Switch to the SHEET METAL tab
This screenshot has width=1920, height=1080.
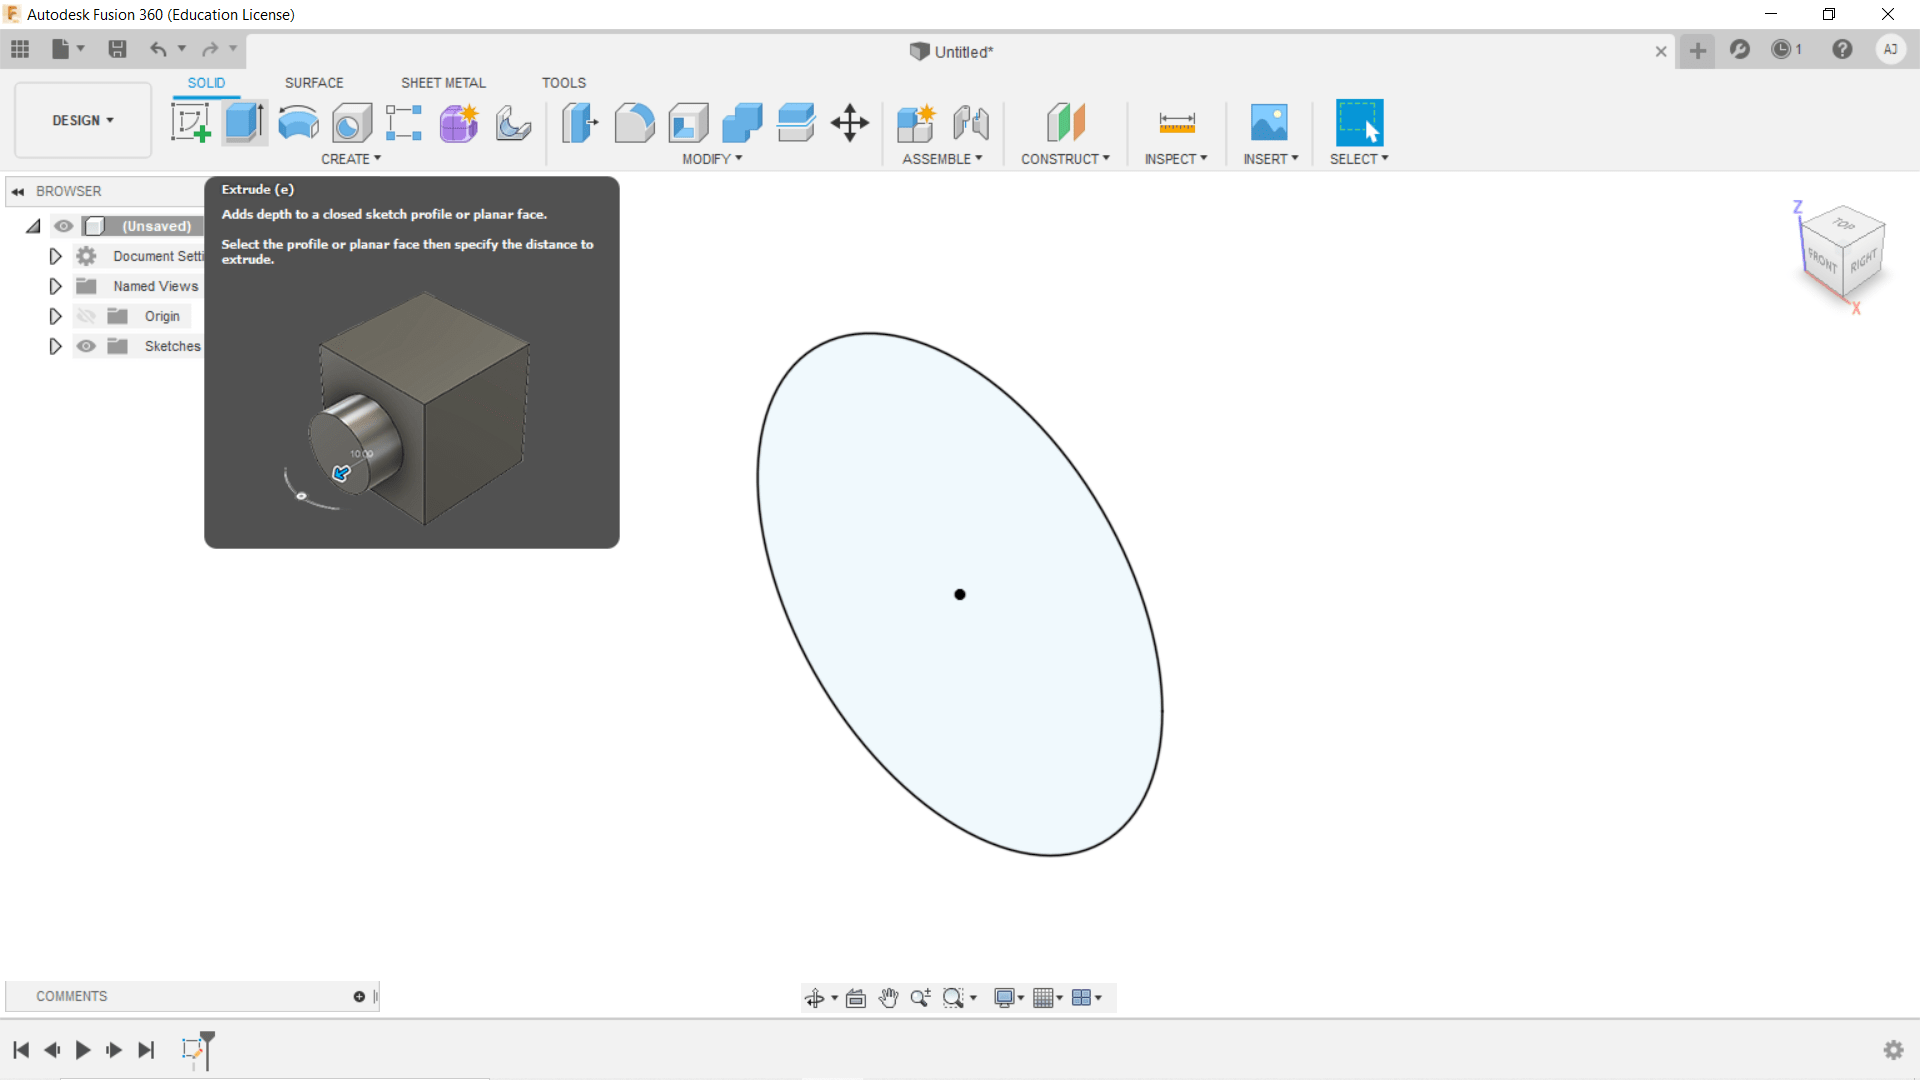point(443,83)
